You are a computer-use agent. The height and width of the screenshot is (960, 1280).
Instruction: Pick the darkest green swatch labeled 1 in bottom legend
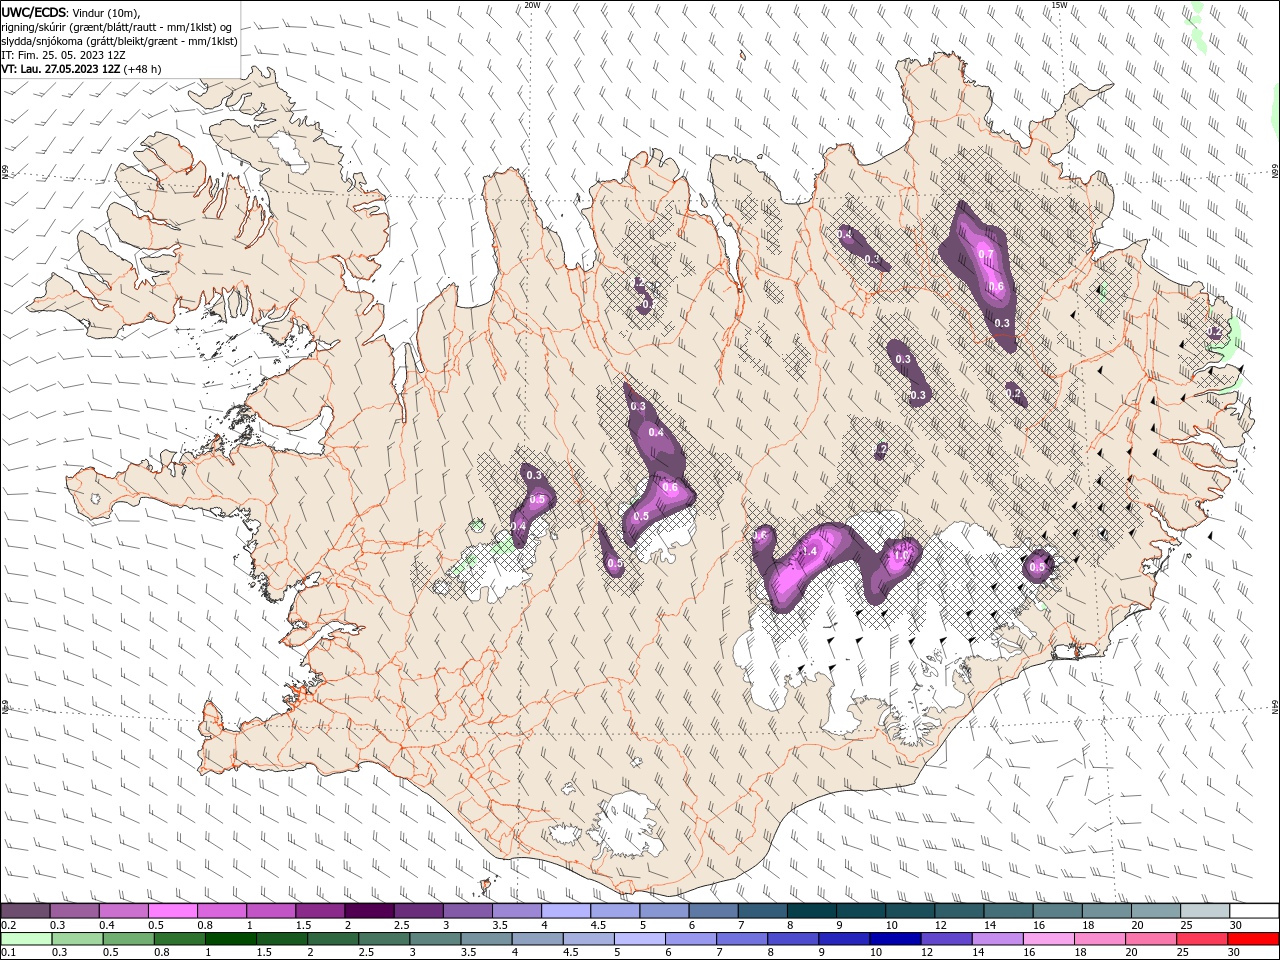tap(230, 939)
